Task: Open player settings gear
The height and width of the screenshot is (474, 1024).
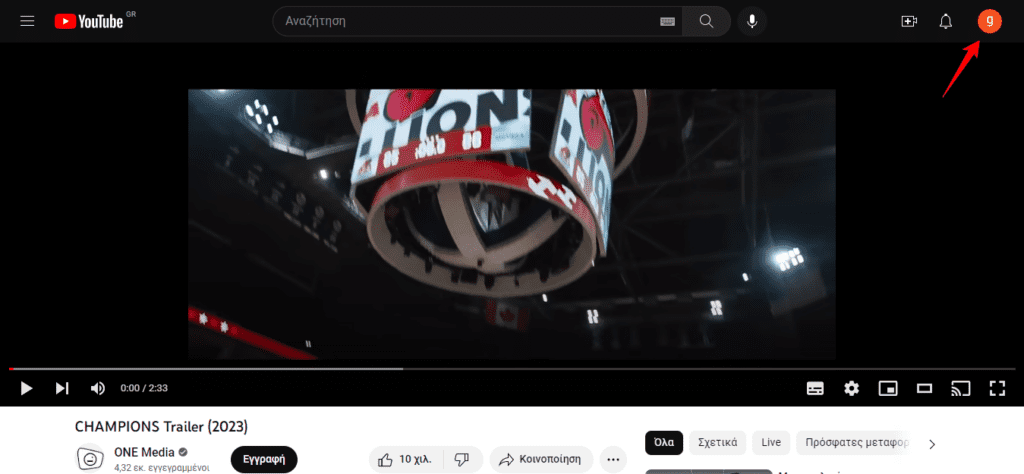Action: click(x=851, y=388)
